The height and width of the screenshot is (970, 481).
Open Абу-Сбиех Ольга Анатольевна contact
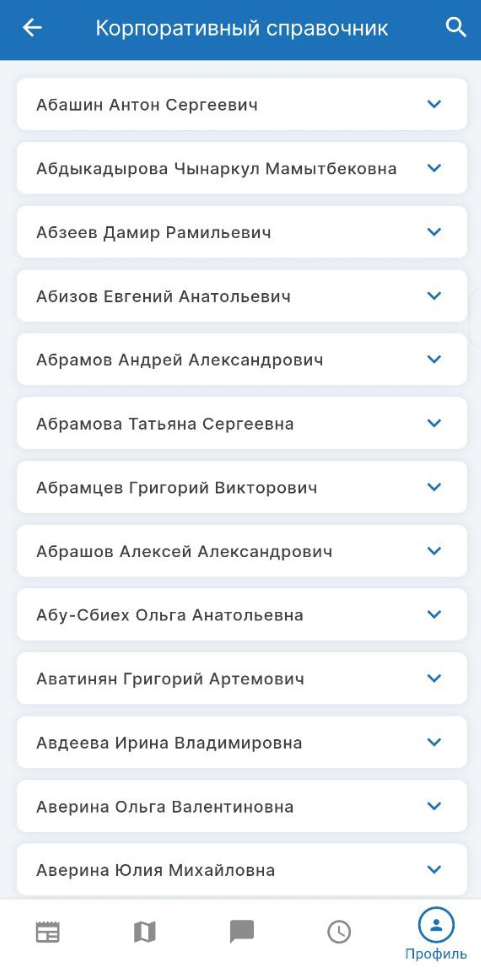pos(242,614)
